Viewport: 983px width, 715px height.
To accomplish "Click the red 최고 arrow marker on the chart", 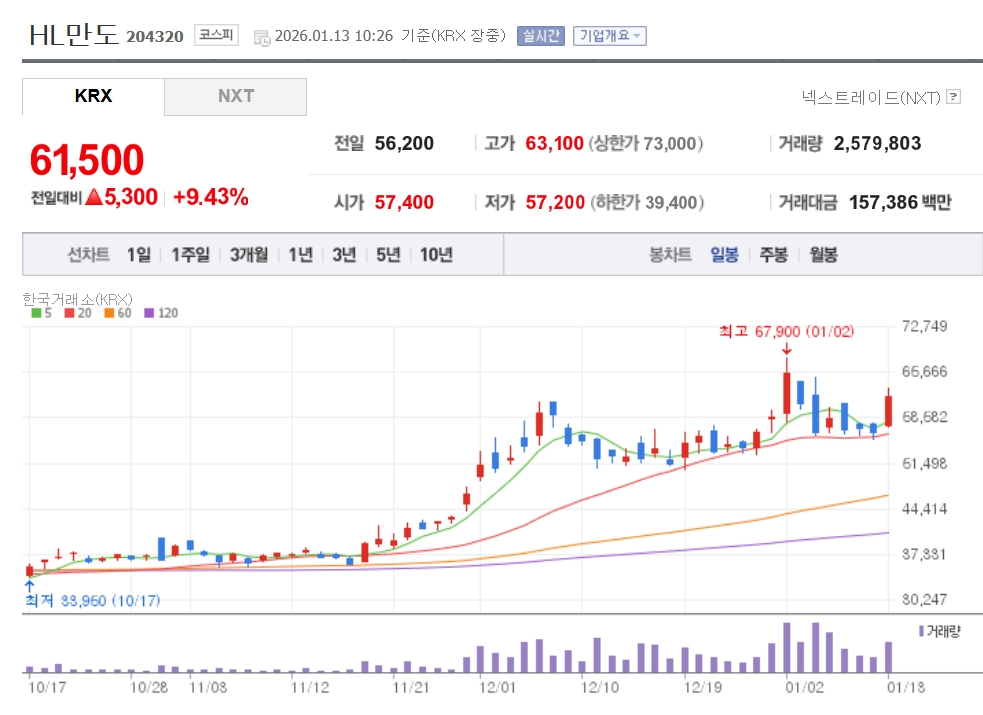I will [787, 349].
